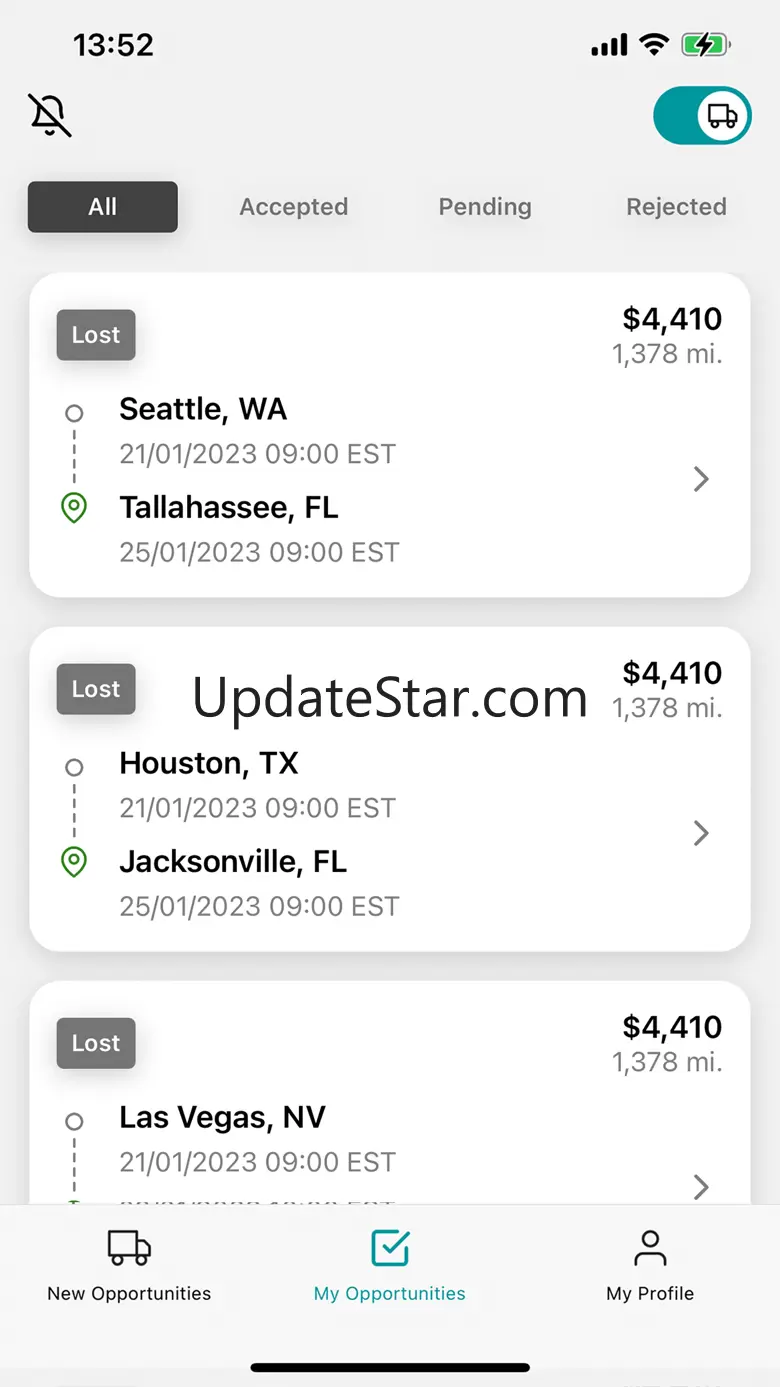
Task: Expand the Seattle to Tallahassee load chevron
Action: click(x=701, y=480)
